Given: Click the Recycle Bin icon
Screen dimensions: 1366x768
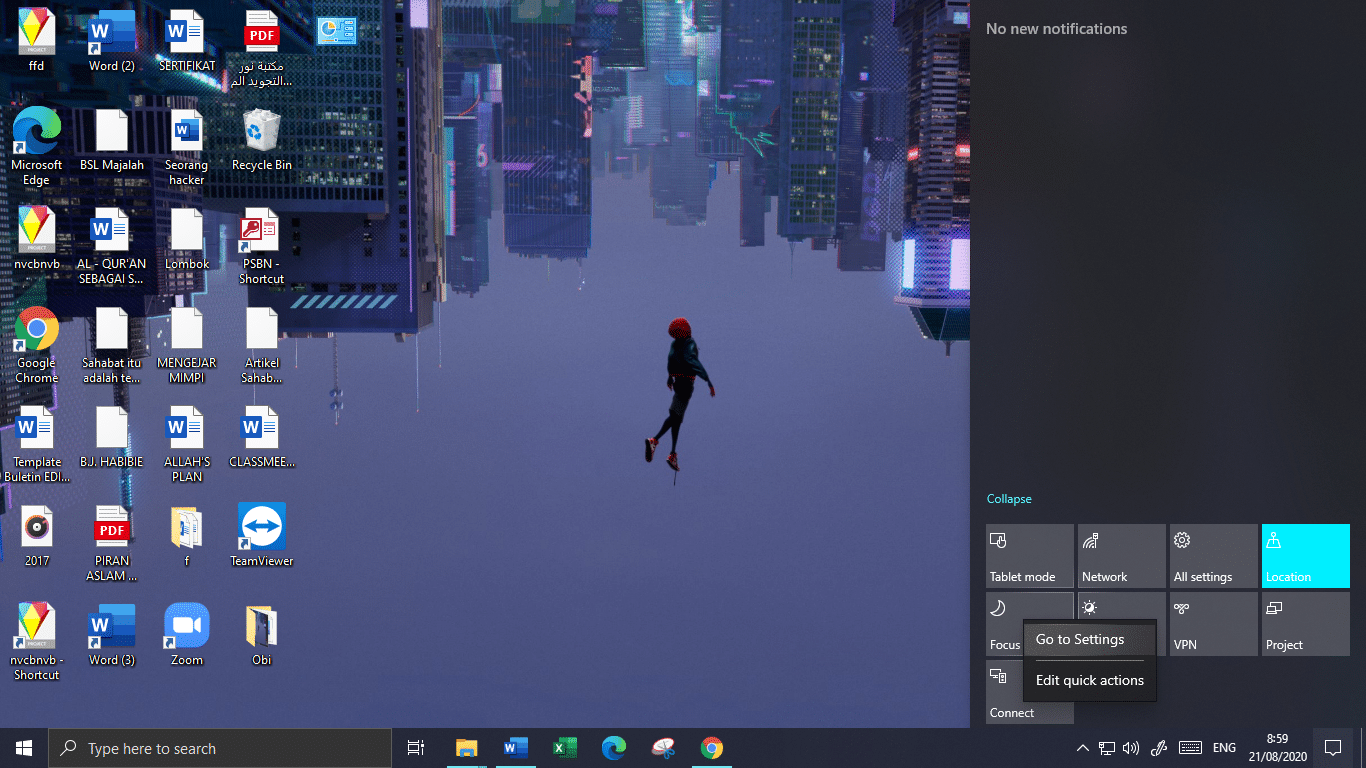Looking at the screenshot, I should [x=262, y=140].
